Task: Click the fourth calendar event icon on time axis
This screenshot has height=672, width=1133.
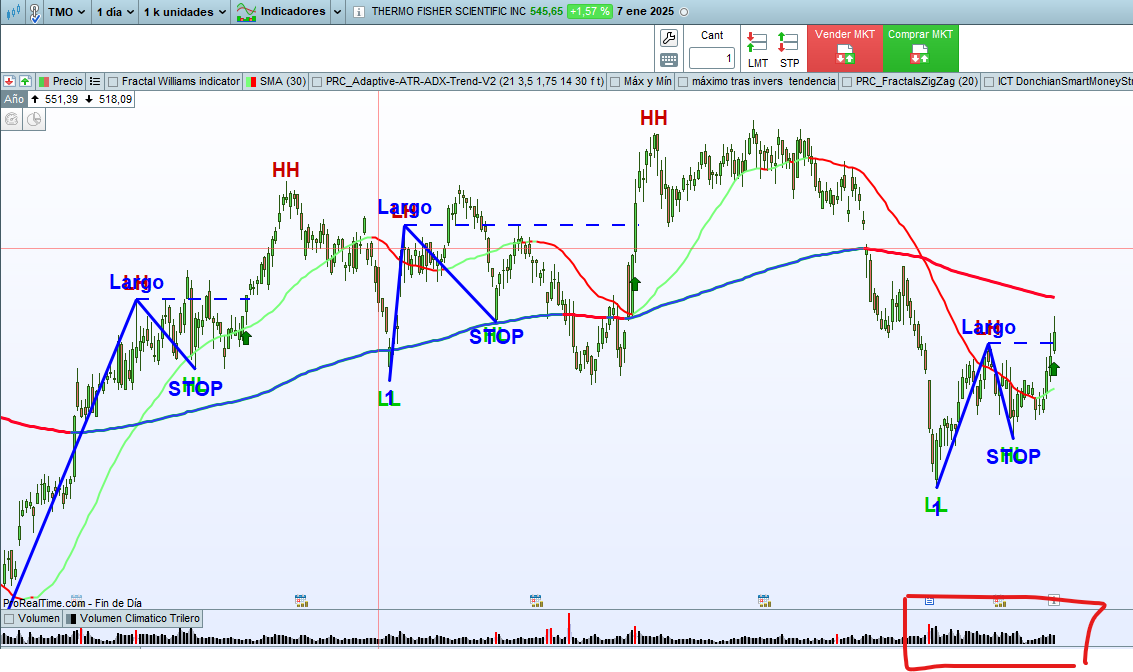Action: (x=764, y=600)
